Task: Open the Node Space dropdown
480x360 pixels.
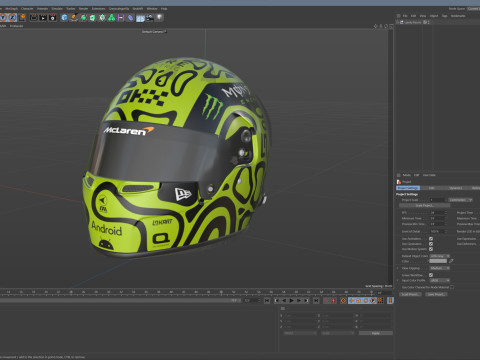Action: coord(473,9)
